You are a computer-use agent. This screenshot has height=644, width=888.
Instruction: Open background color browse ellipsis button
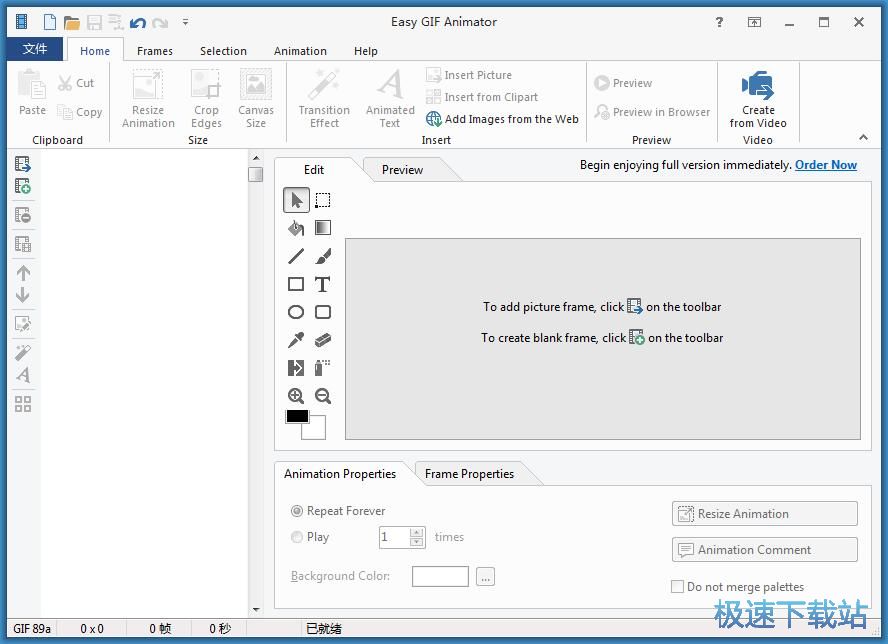point(485,576)
